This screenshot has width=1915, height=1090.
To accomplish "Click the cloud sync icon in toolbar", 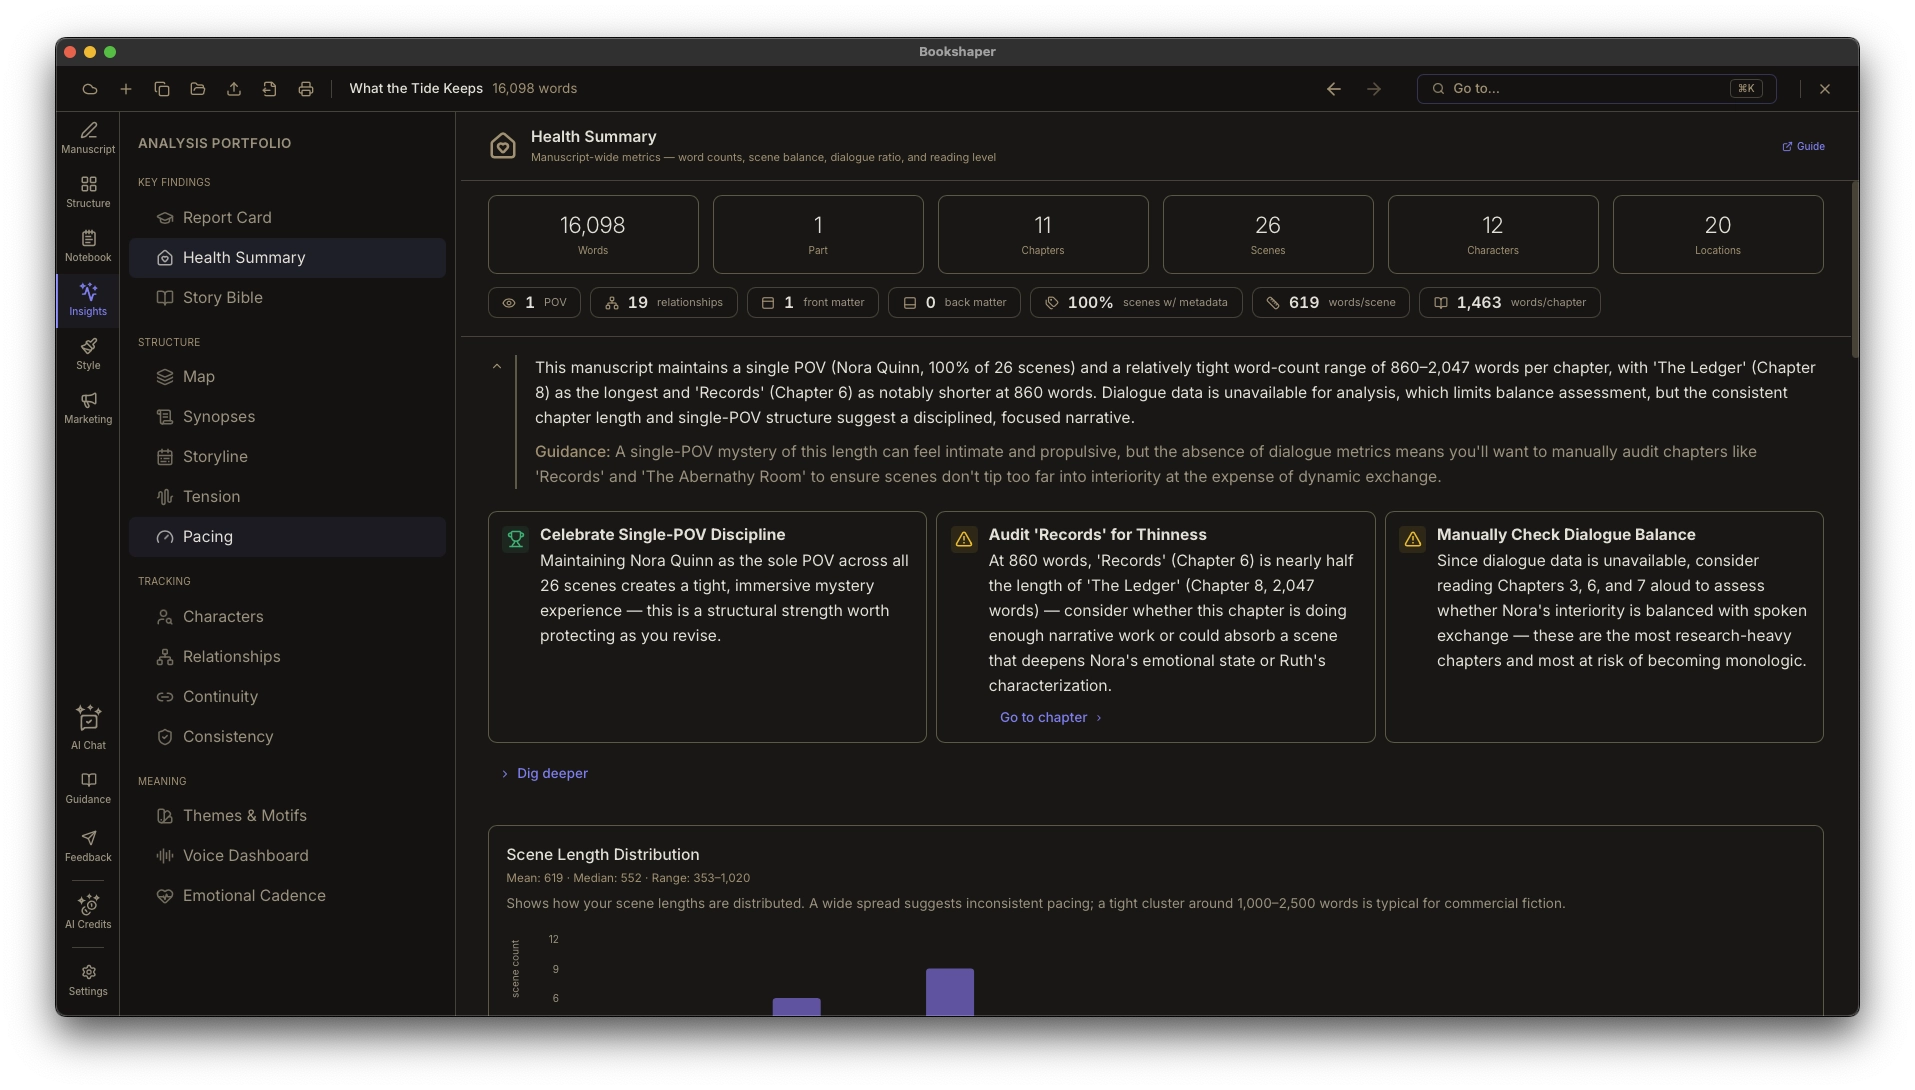I will (90, 89).
